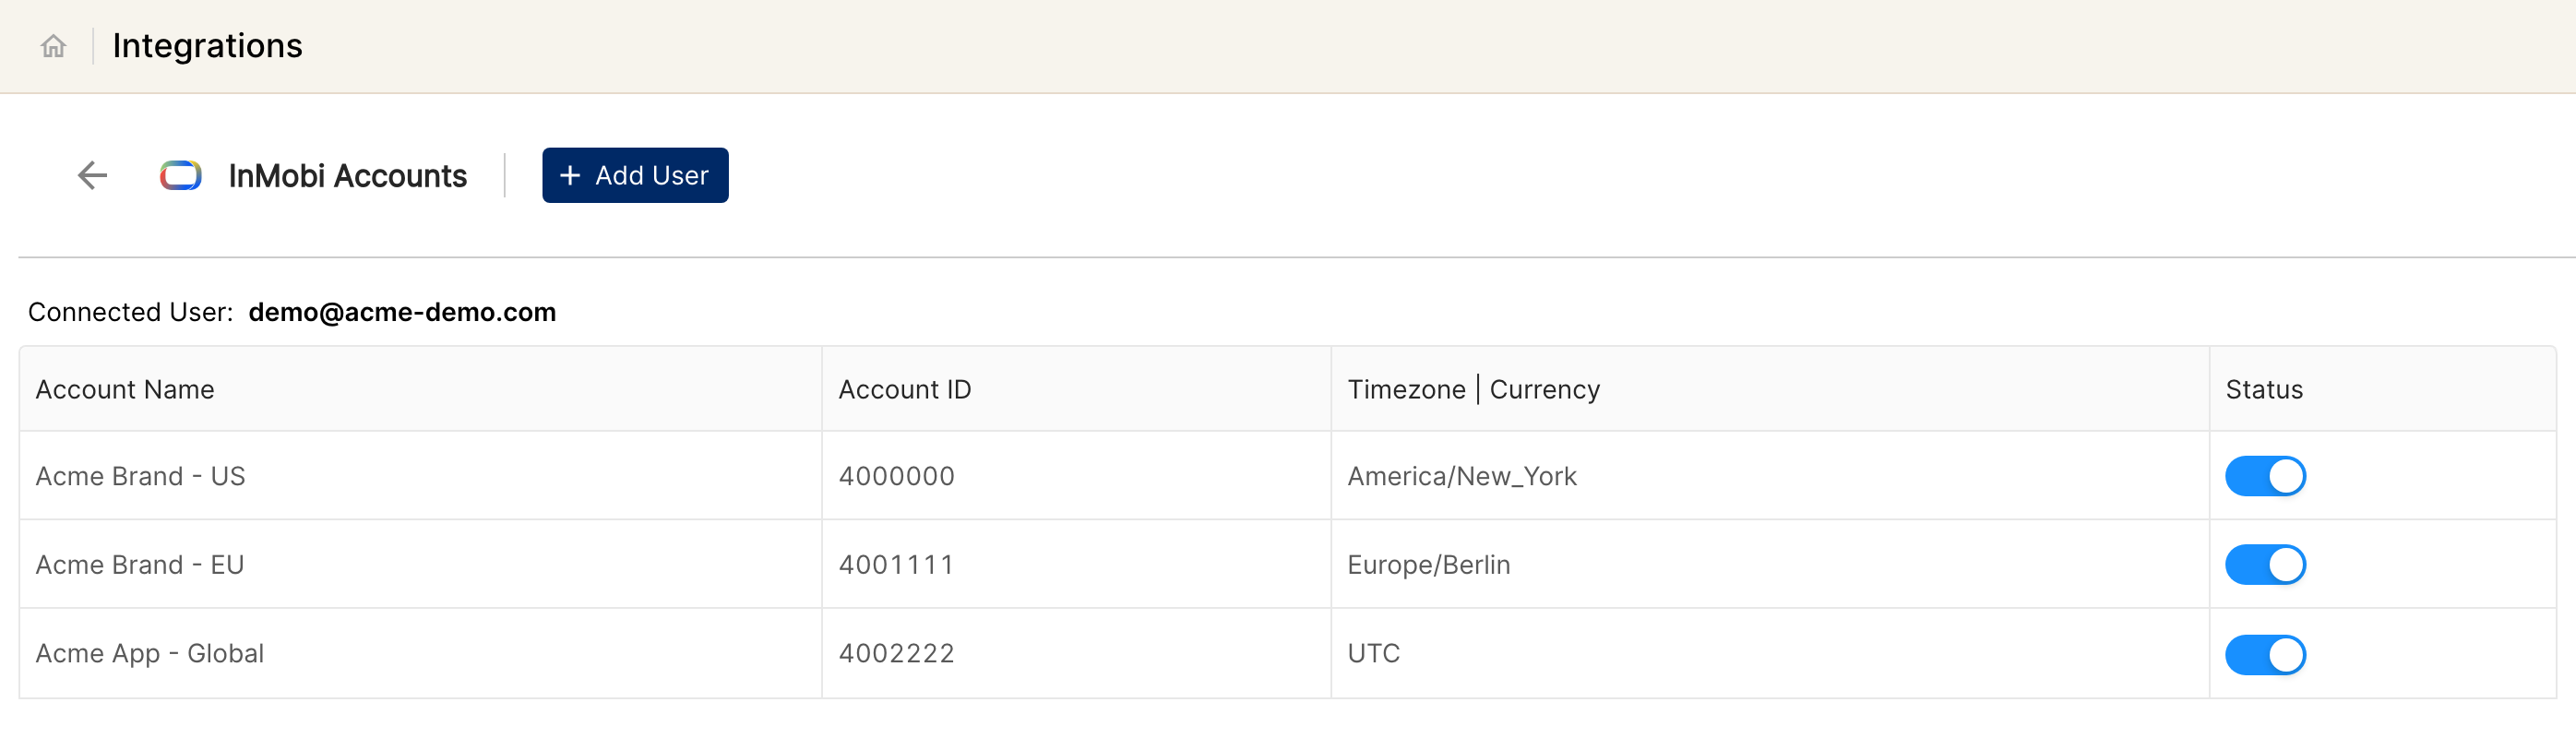Select connected user email demo@acme-demo.com
Screen dimensions: 2576x738
402,312
